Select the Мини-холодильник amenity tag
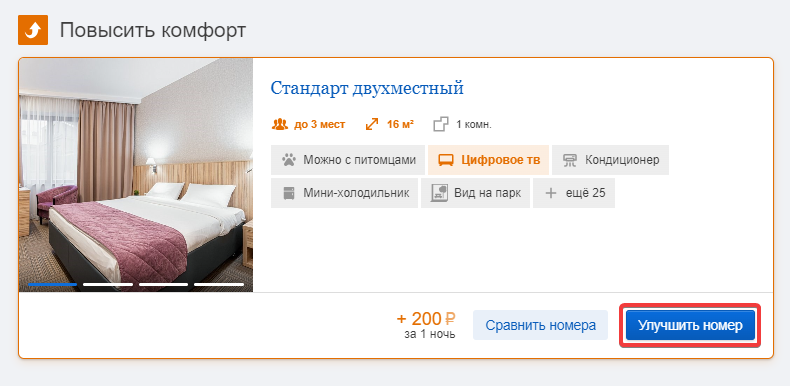Viewport: 790px width, 386px height. [344, 193]
